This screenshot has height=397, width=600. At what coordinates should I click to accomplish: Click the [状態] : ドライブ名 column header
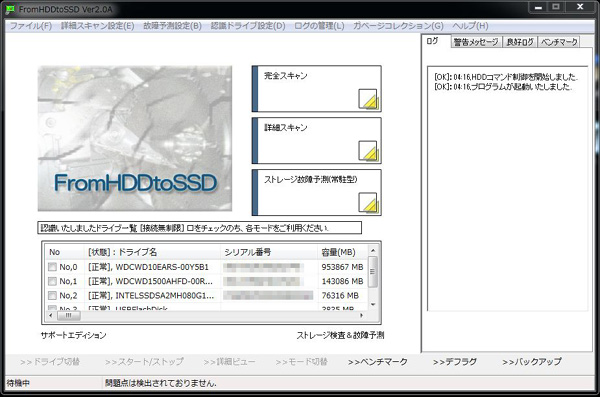152,252
